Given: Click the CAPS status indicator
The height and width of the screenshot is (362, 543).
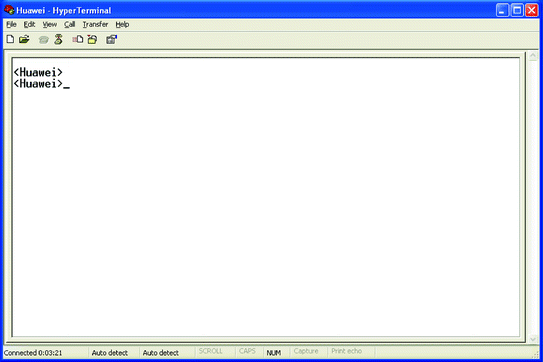Looking at the screenshot, I should click(x=247, y=351).
